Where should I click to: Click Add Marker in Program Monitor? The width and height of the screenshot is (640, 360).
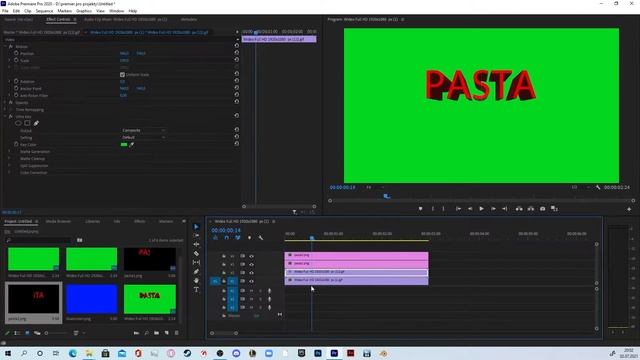click(x=420, y=209)
